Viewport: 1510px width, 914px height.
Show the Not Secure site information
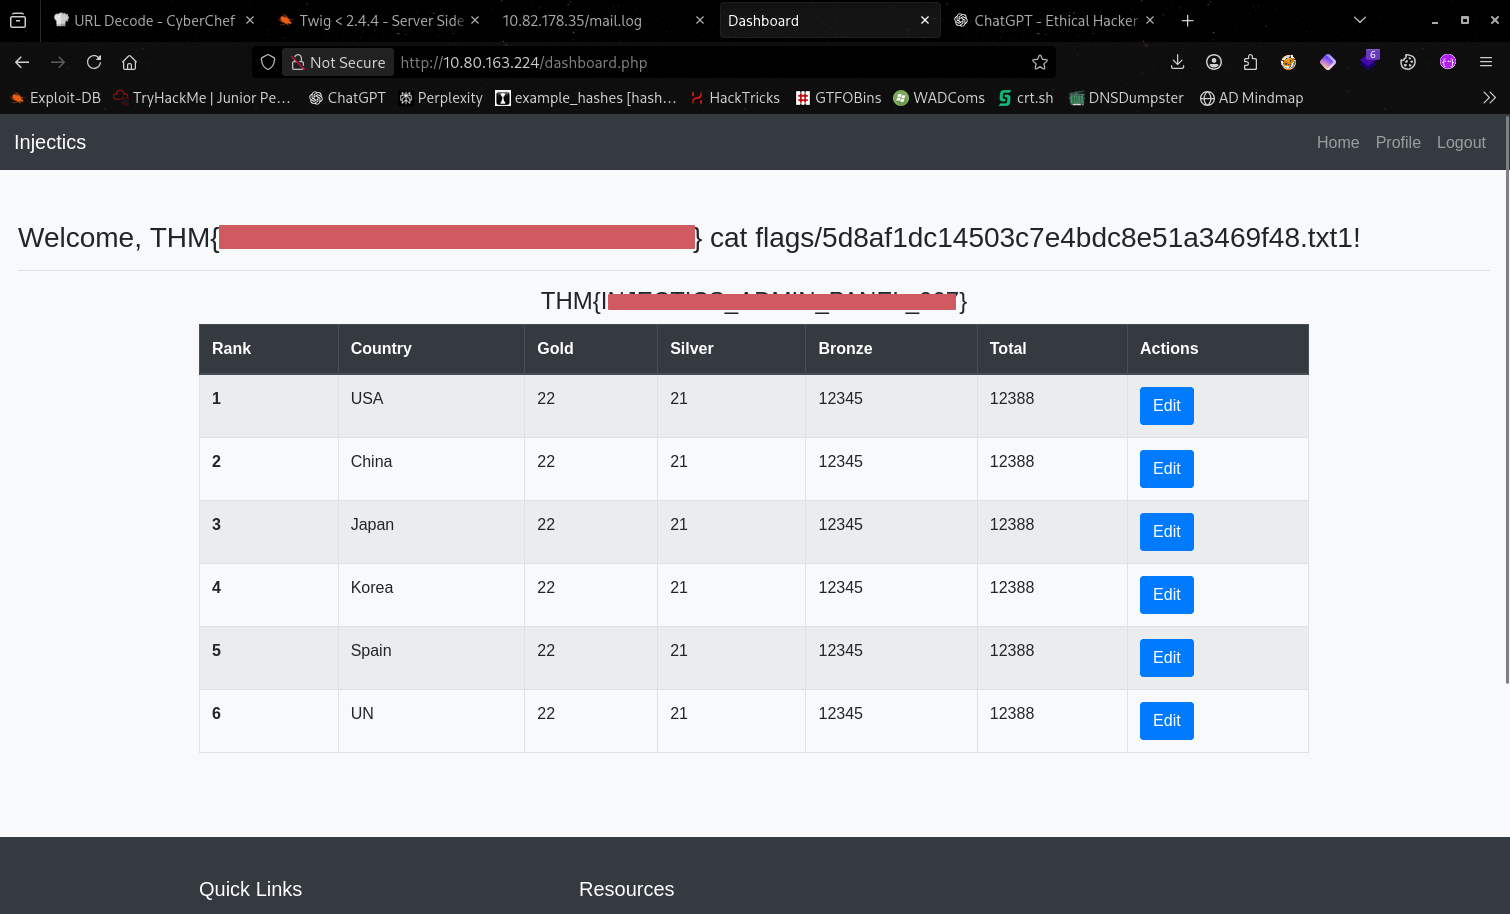(338, 62)
